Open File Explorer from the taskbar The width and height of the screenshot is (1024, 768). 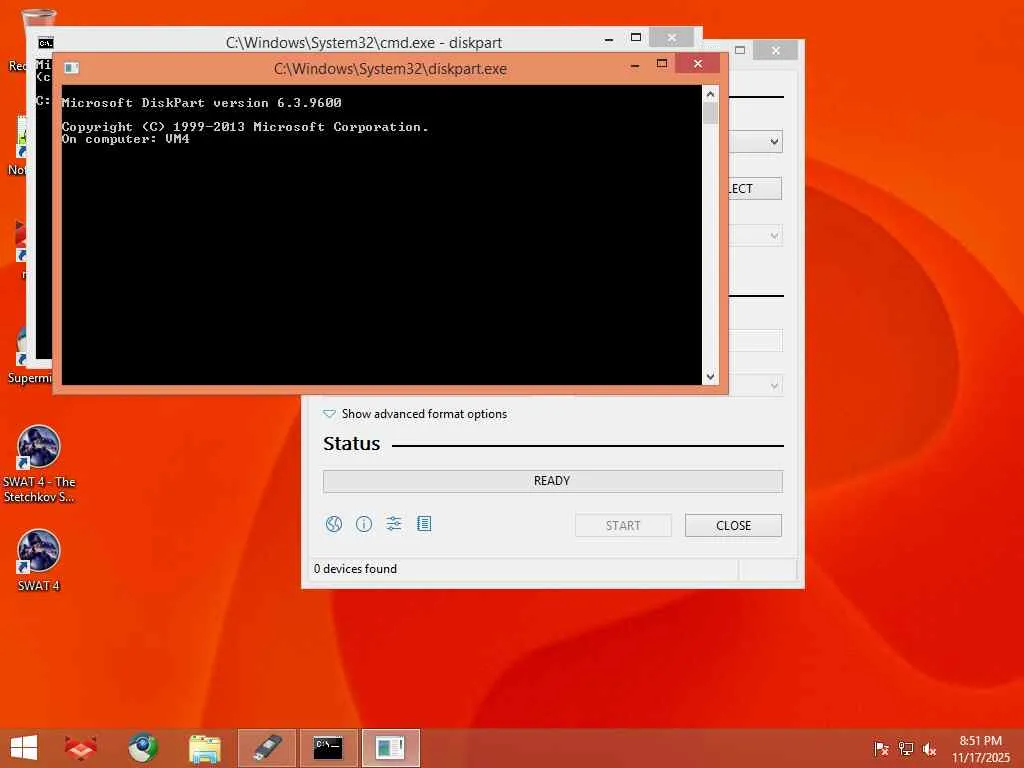(204, 748)
